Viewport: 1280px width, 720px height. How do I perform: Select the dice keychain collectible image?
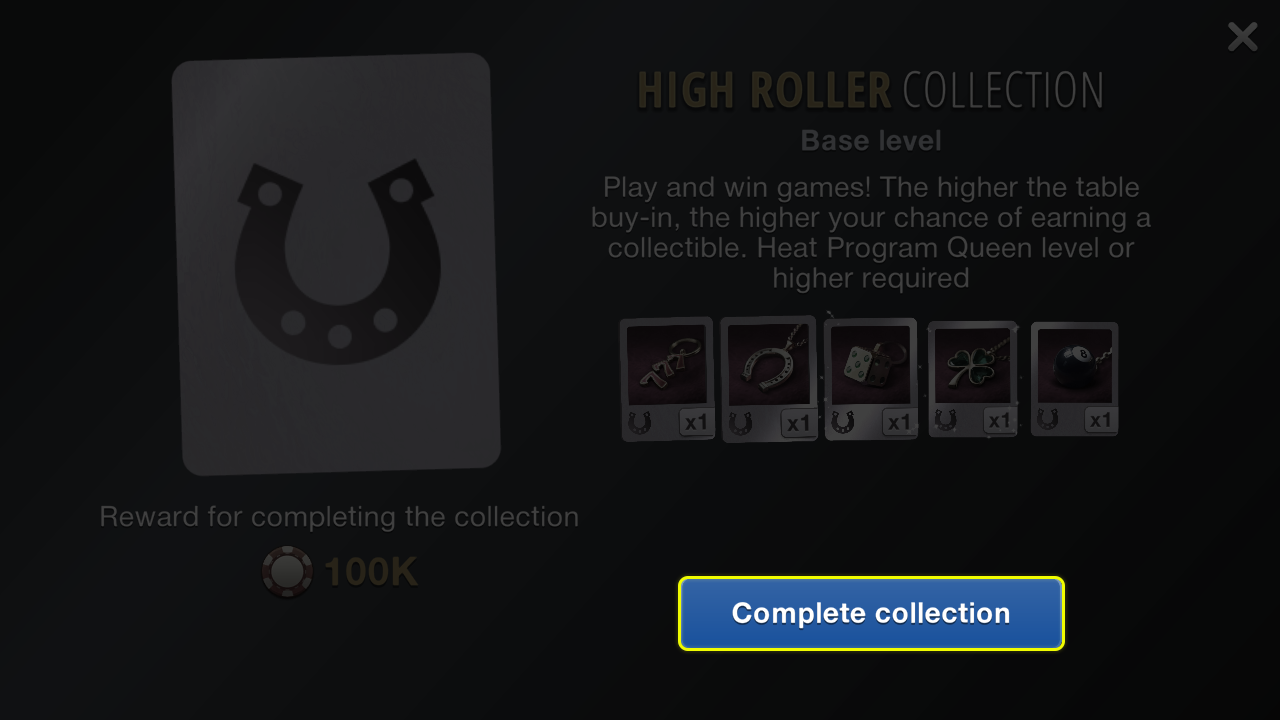tap(870, 365)
